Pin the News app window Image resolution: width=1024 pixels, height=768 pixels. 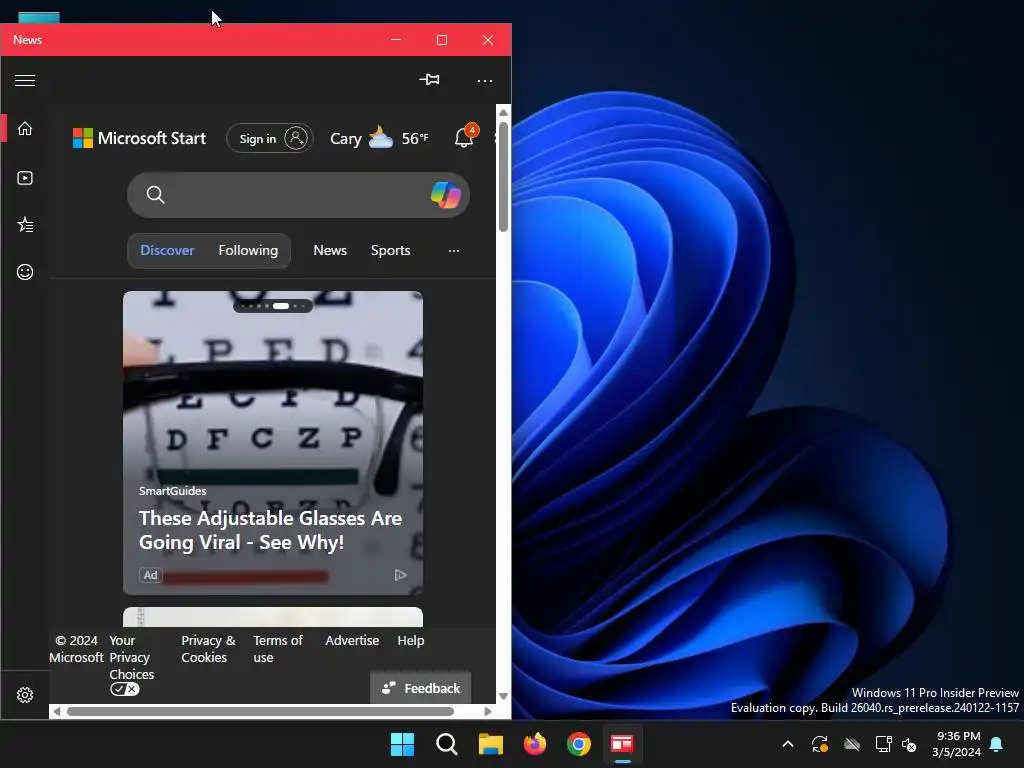[429, 80]
